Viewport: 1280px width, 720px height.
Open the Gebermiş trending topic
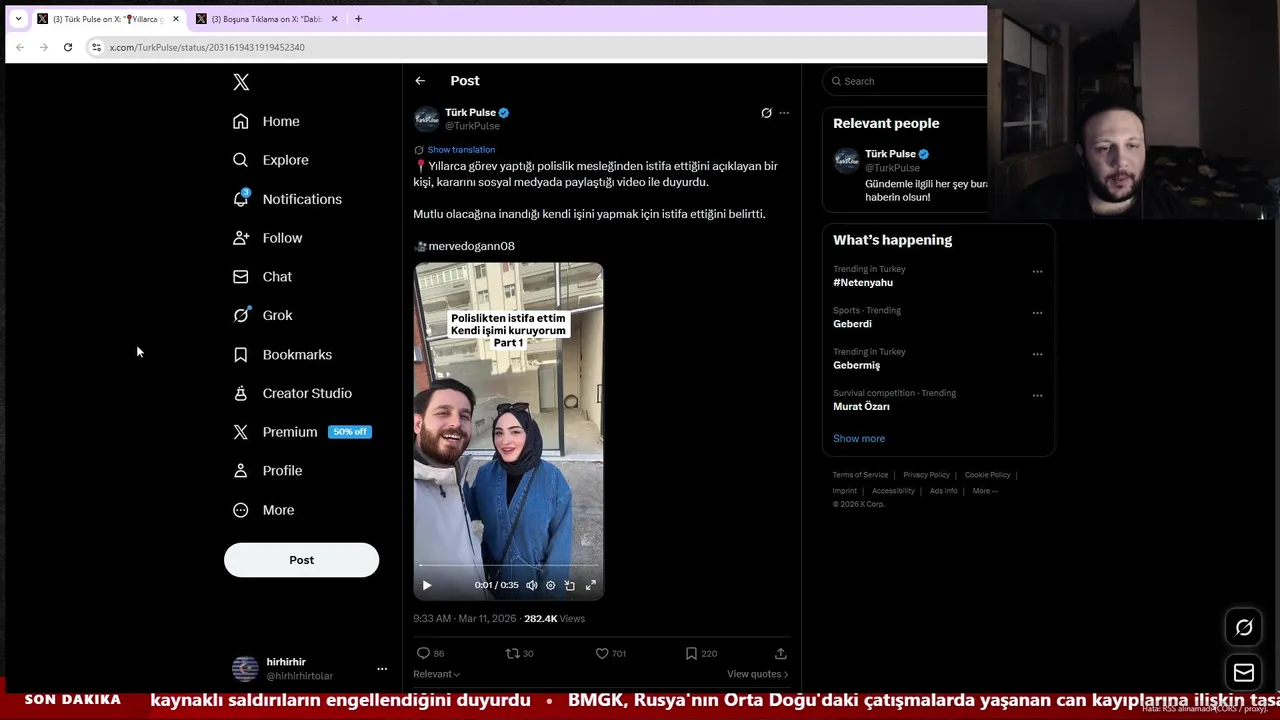856,365
